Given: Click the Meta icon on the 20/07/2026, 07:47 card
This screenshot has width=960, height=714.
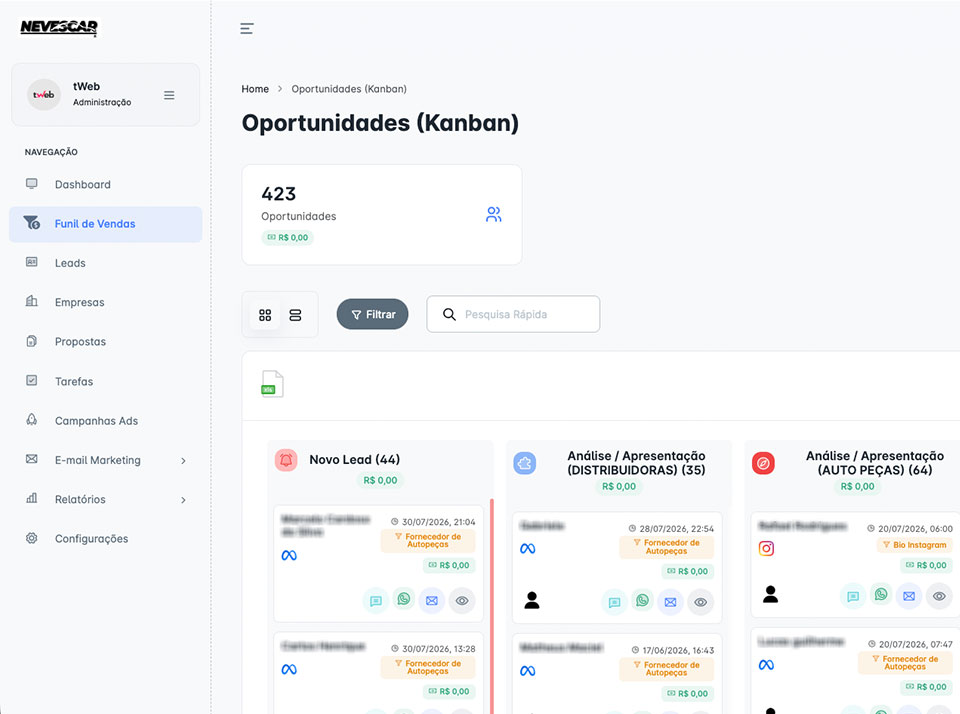Looking at the screenshot, I should tap(767, 665).
